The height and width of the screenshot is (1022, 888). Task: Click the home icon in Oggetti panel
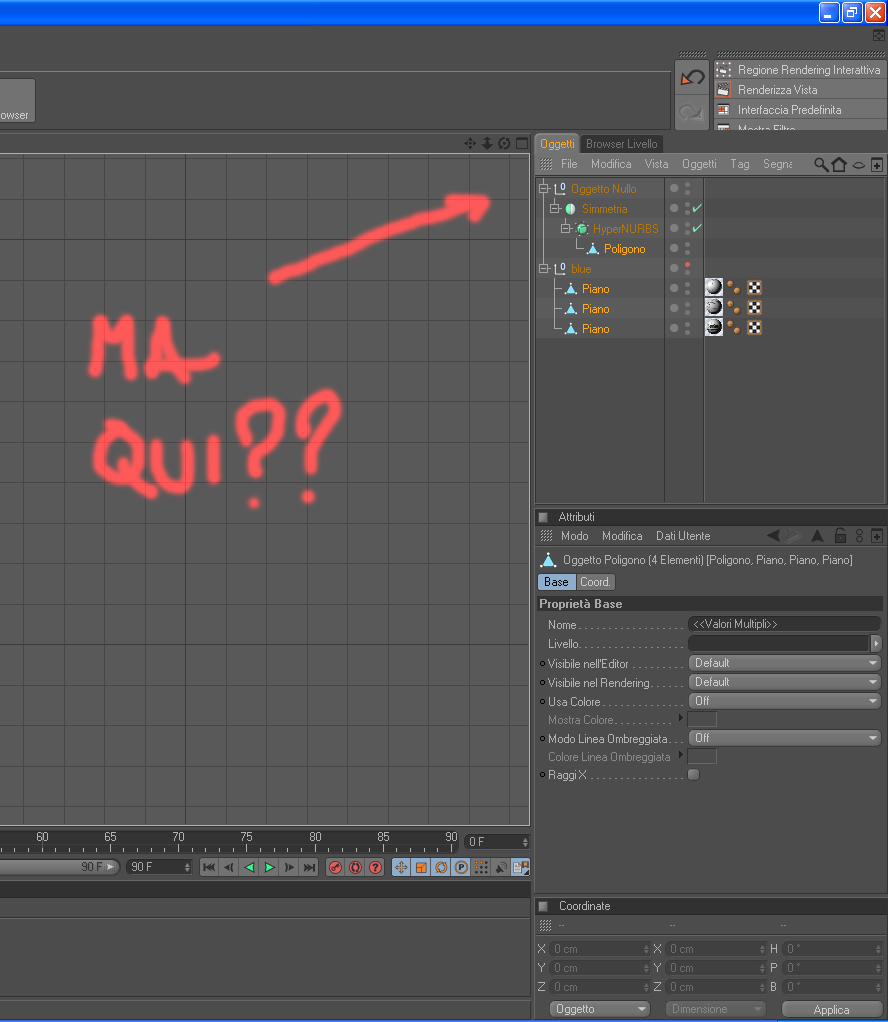click(x=839, y=164)
